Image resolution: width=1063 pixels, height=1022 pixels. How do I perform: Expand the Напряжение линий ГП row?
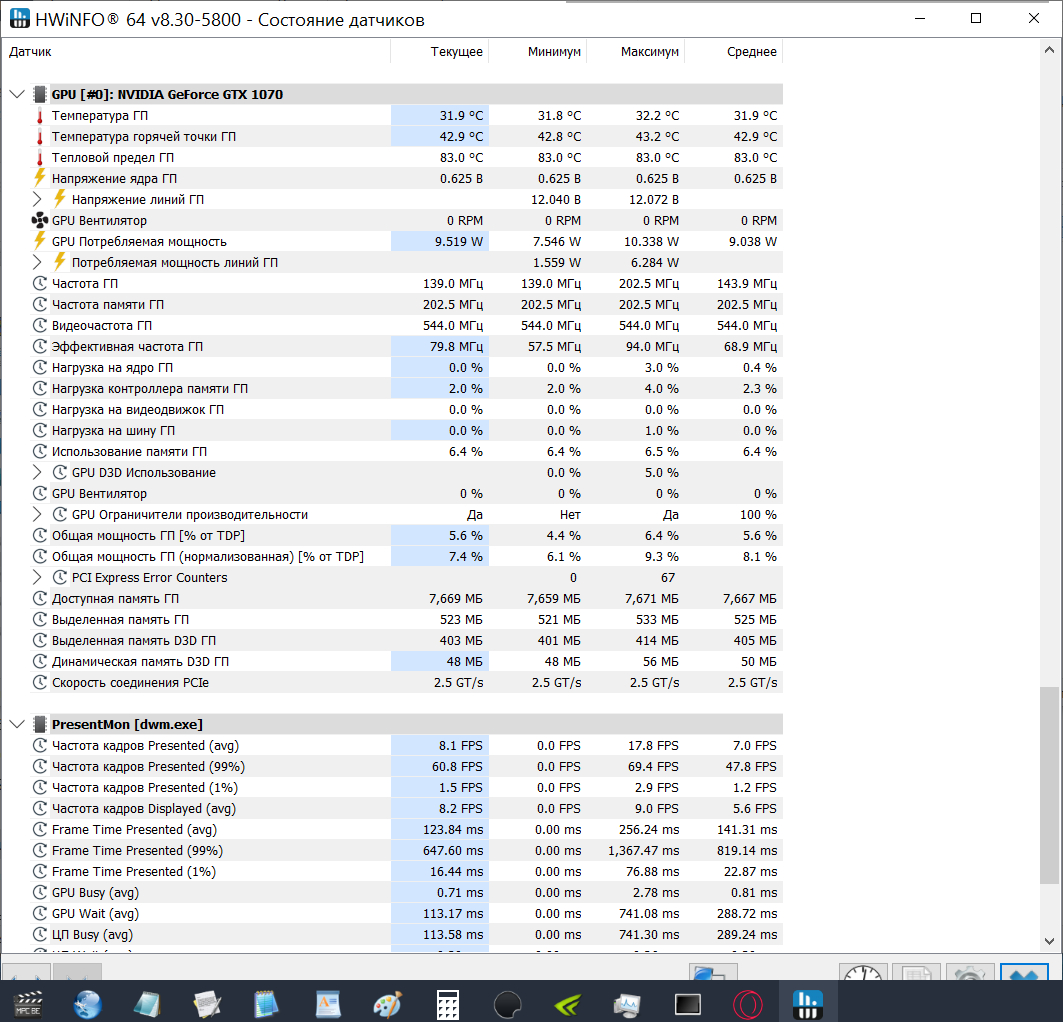point(37,199)
